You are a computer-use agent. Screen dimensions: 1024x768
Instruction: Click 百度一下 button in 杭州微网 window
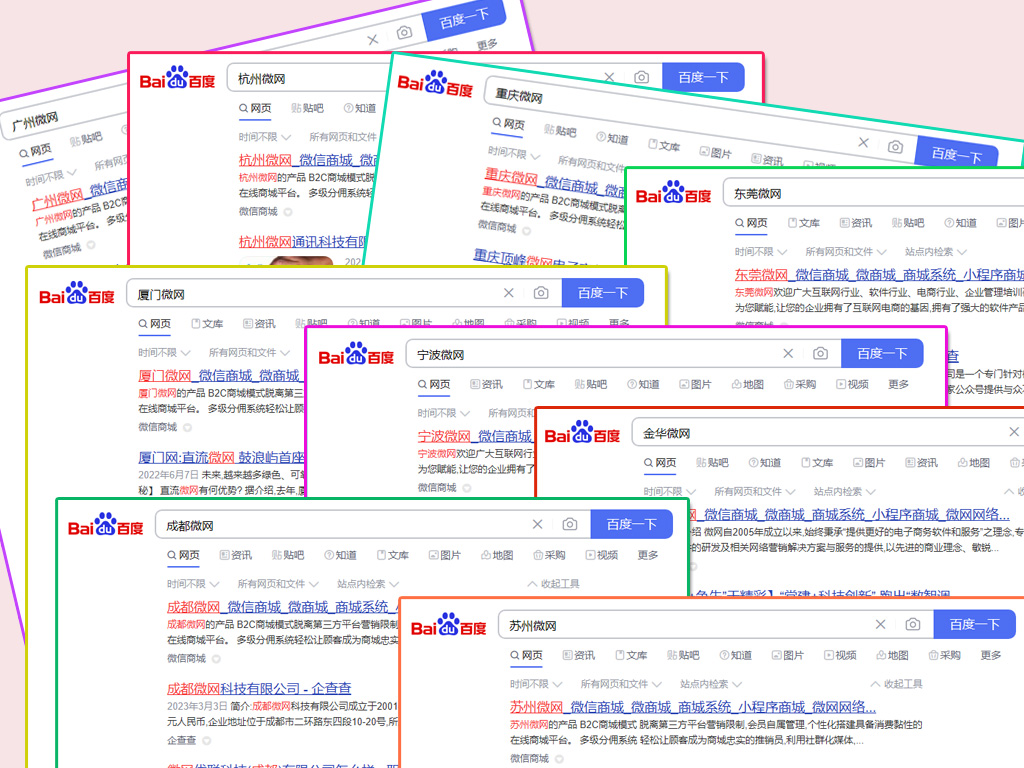click(703, 77)
